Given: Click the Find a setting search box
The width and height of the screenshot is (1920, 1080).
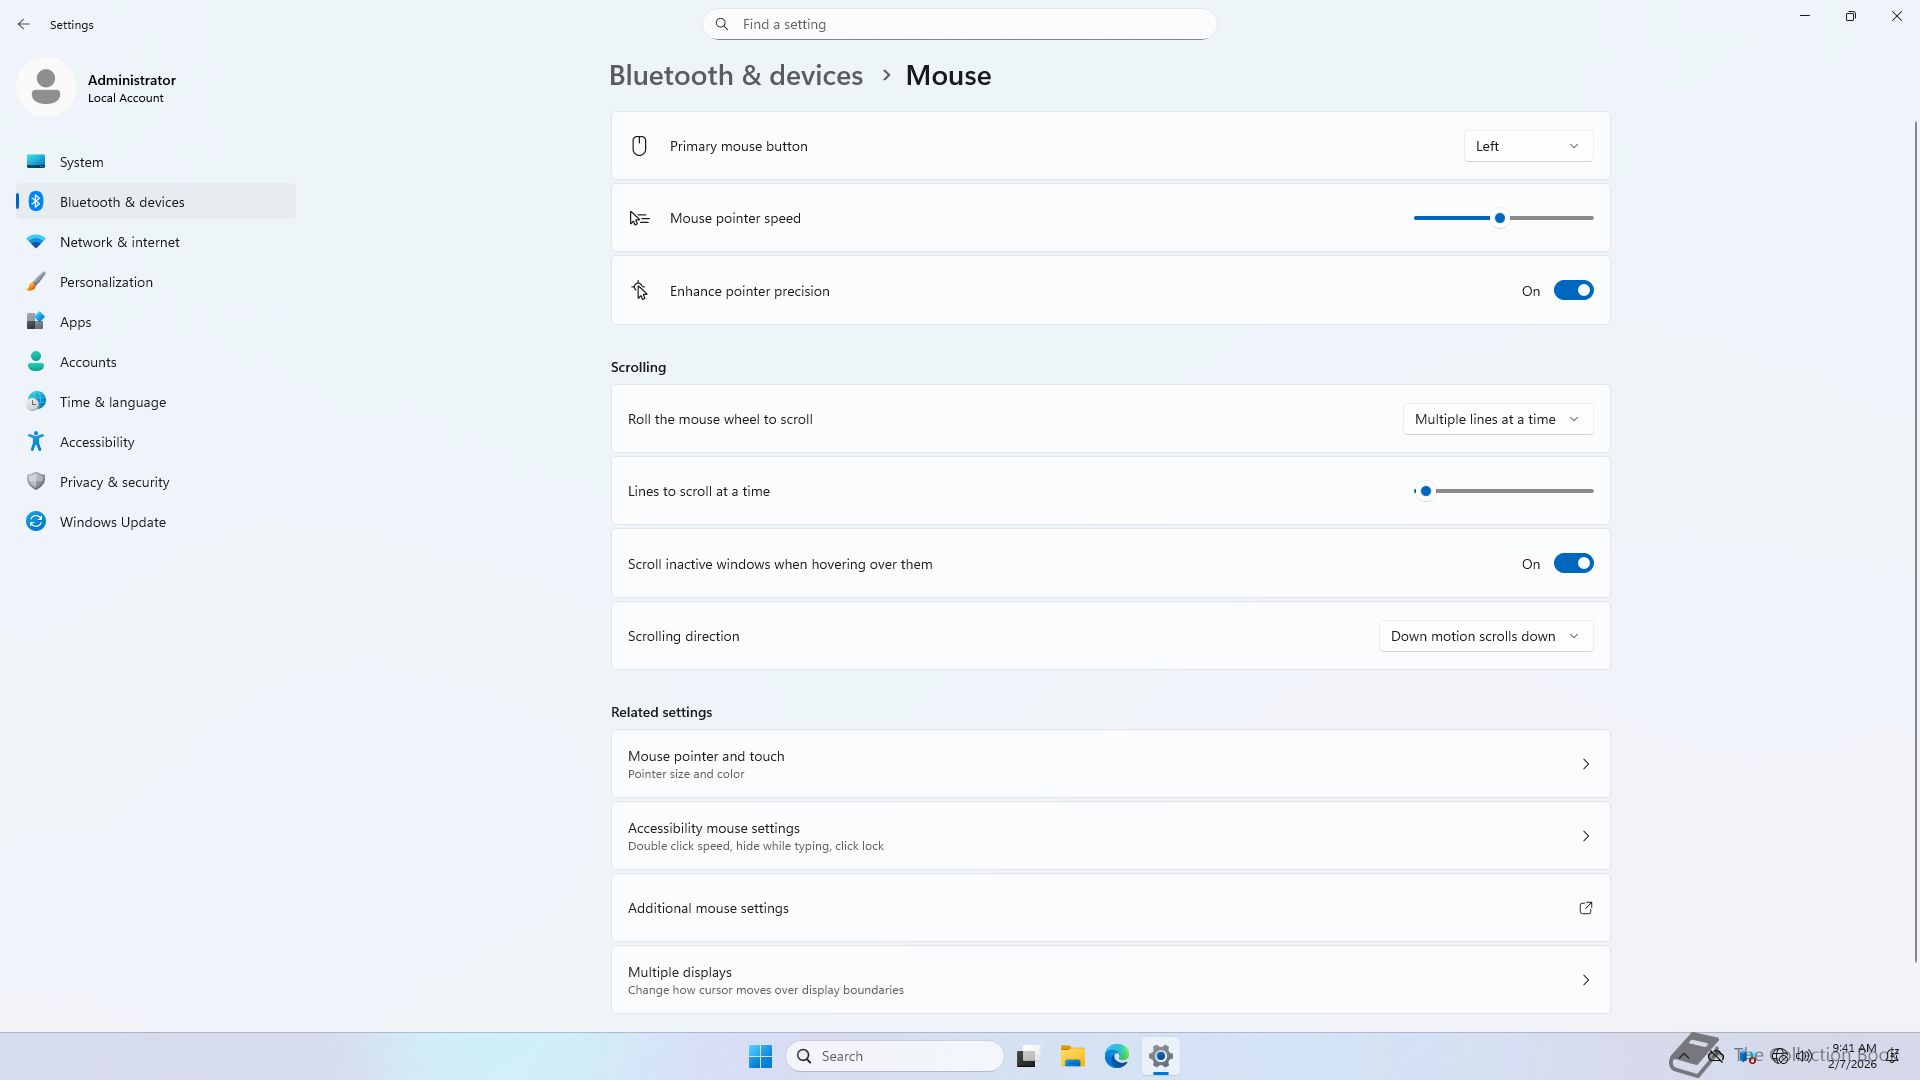Looking at the screenshot, I should coord(960,24).
